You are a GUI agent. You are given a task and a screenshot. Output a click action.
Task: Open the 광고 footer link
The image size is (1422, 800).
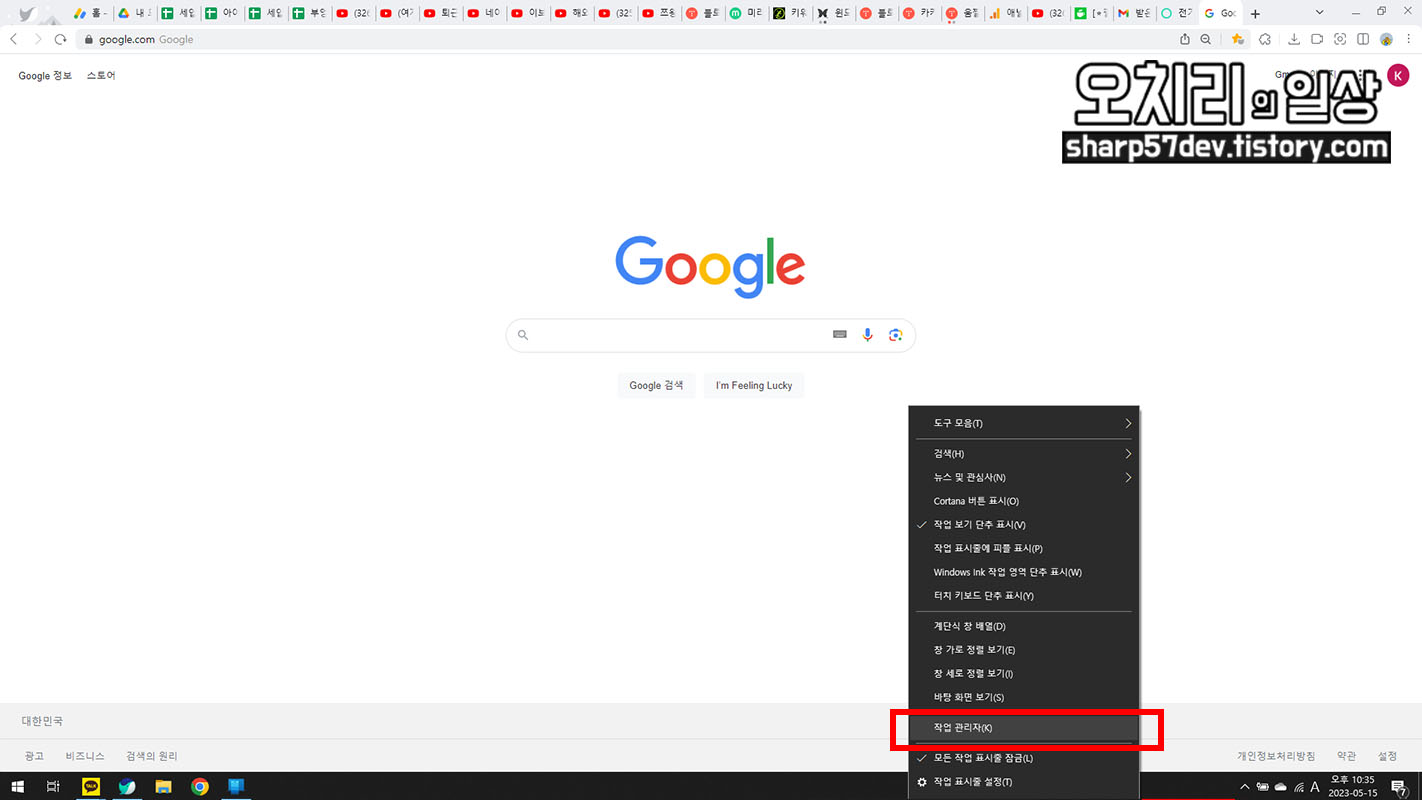coord(34,756)
